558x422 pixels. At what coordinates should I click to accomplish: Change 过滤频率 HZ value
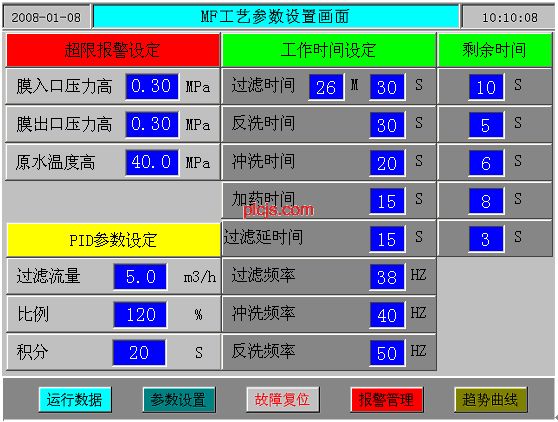coord(387,277)
